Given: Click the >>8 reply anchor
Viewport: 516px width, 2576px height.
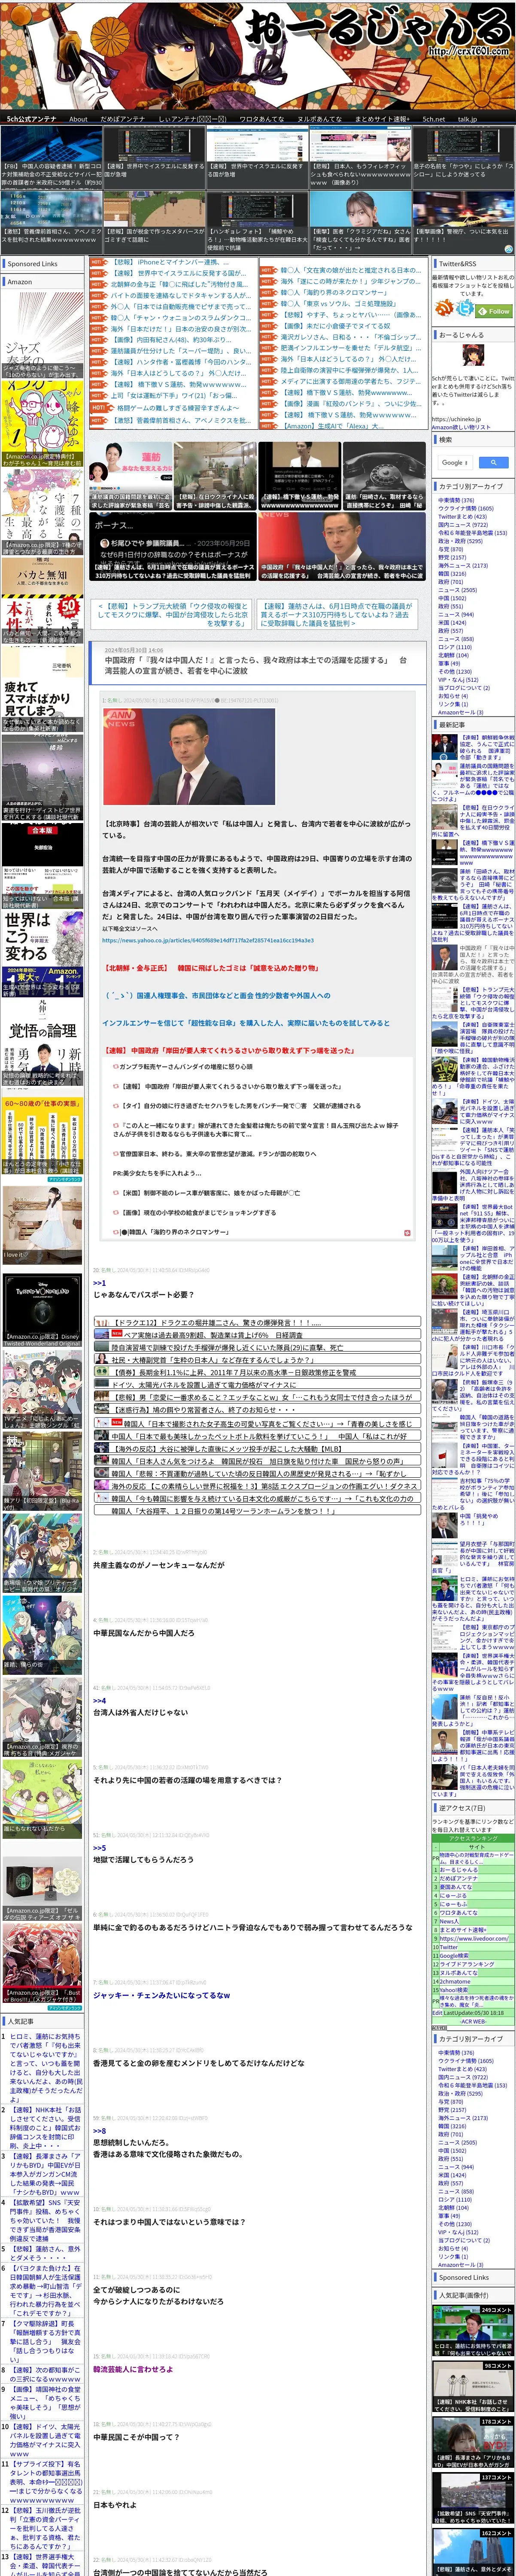Looking at the screenshot, I should tap(99, 2131).
